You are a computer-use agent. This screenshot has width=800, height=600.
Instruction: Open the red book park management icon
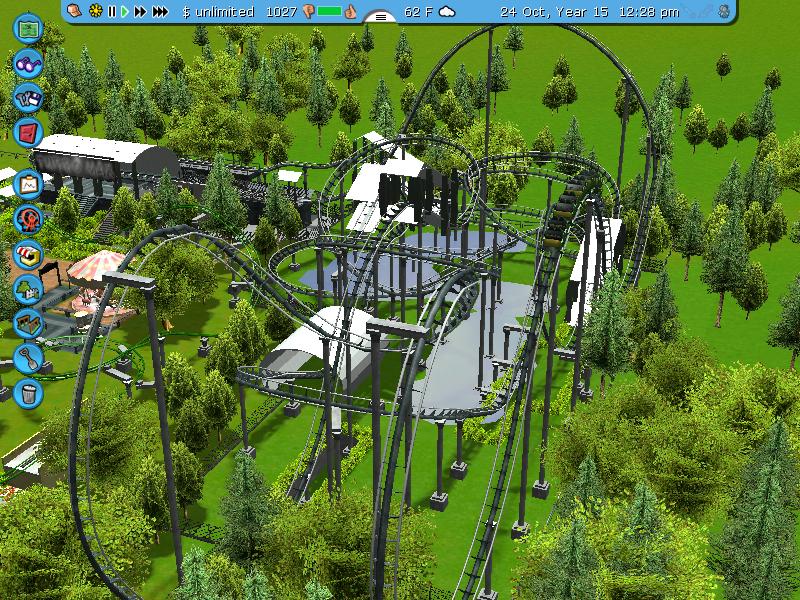coord(28,133)
